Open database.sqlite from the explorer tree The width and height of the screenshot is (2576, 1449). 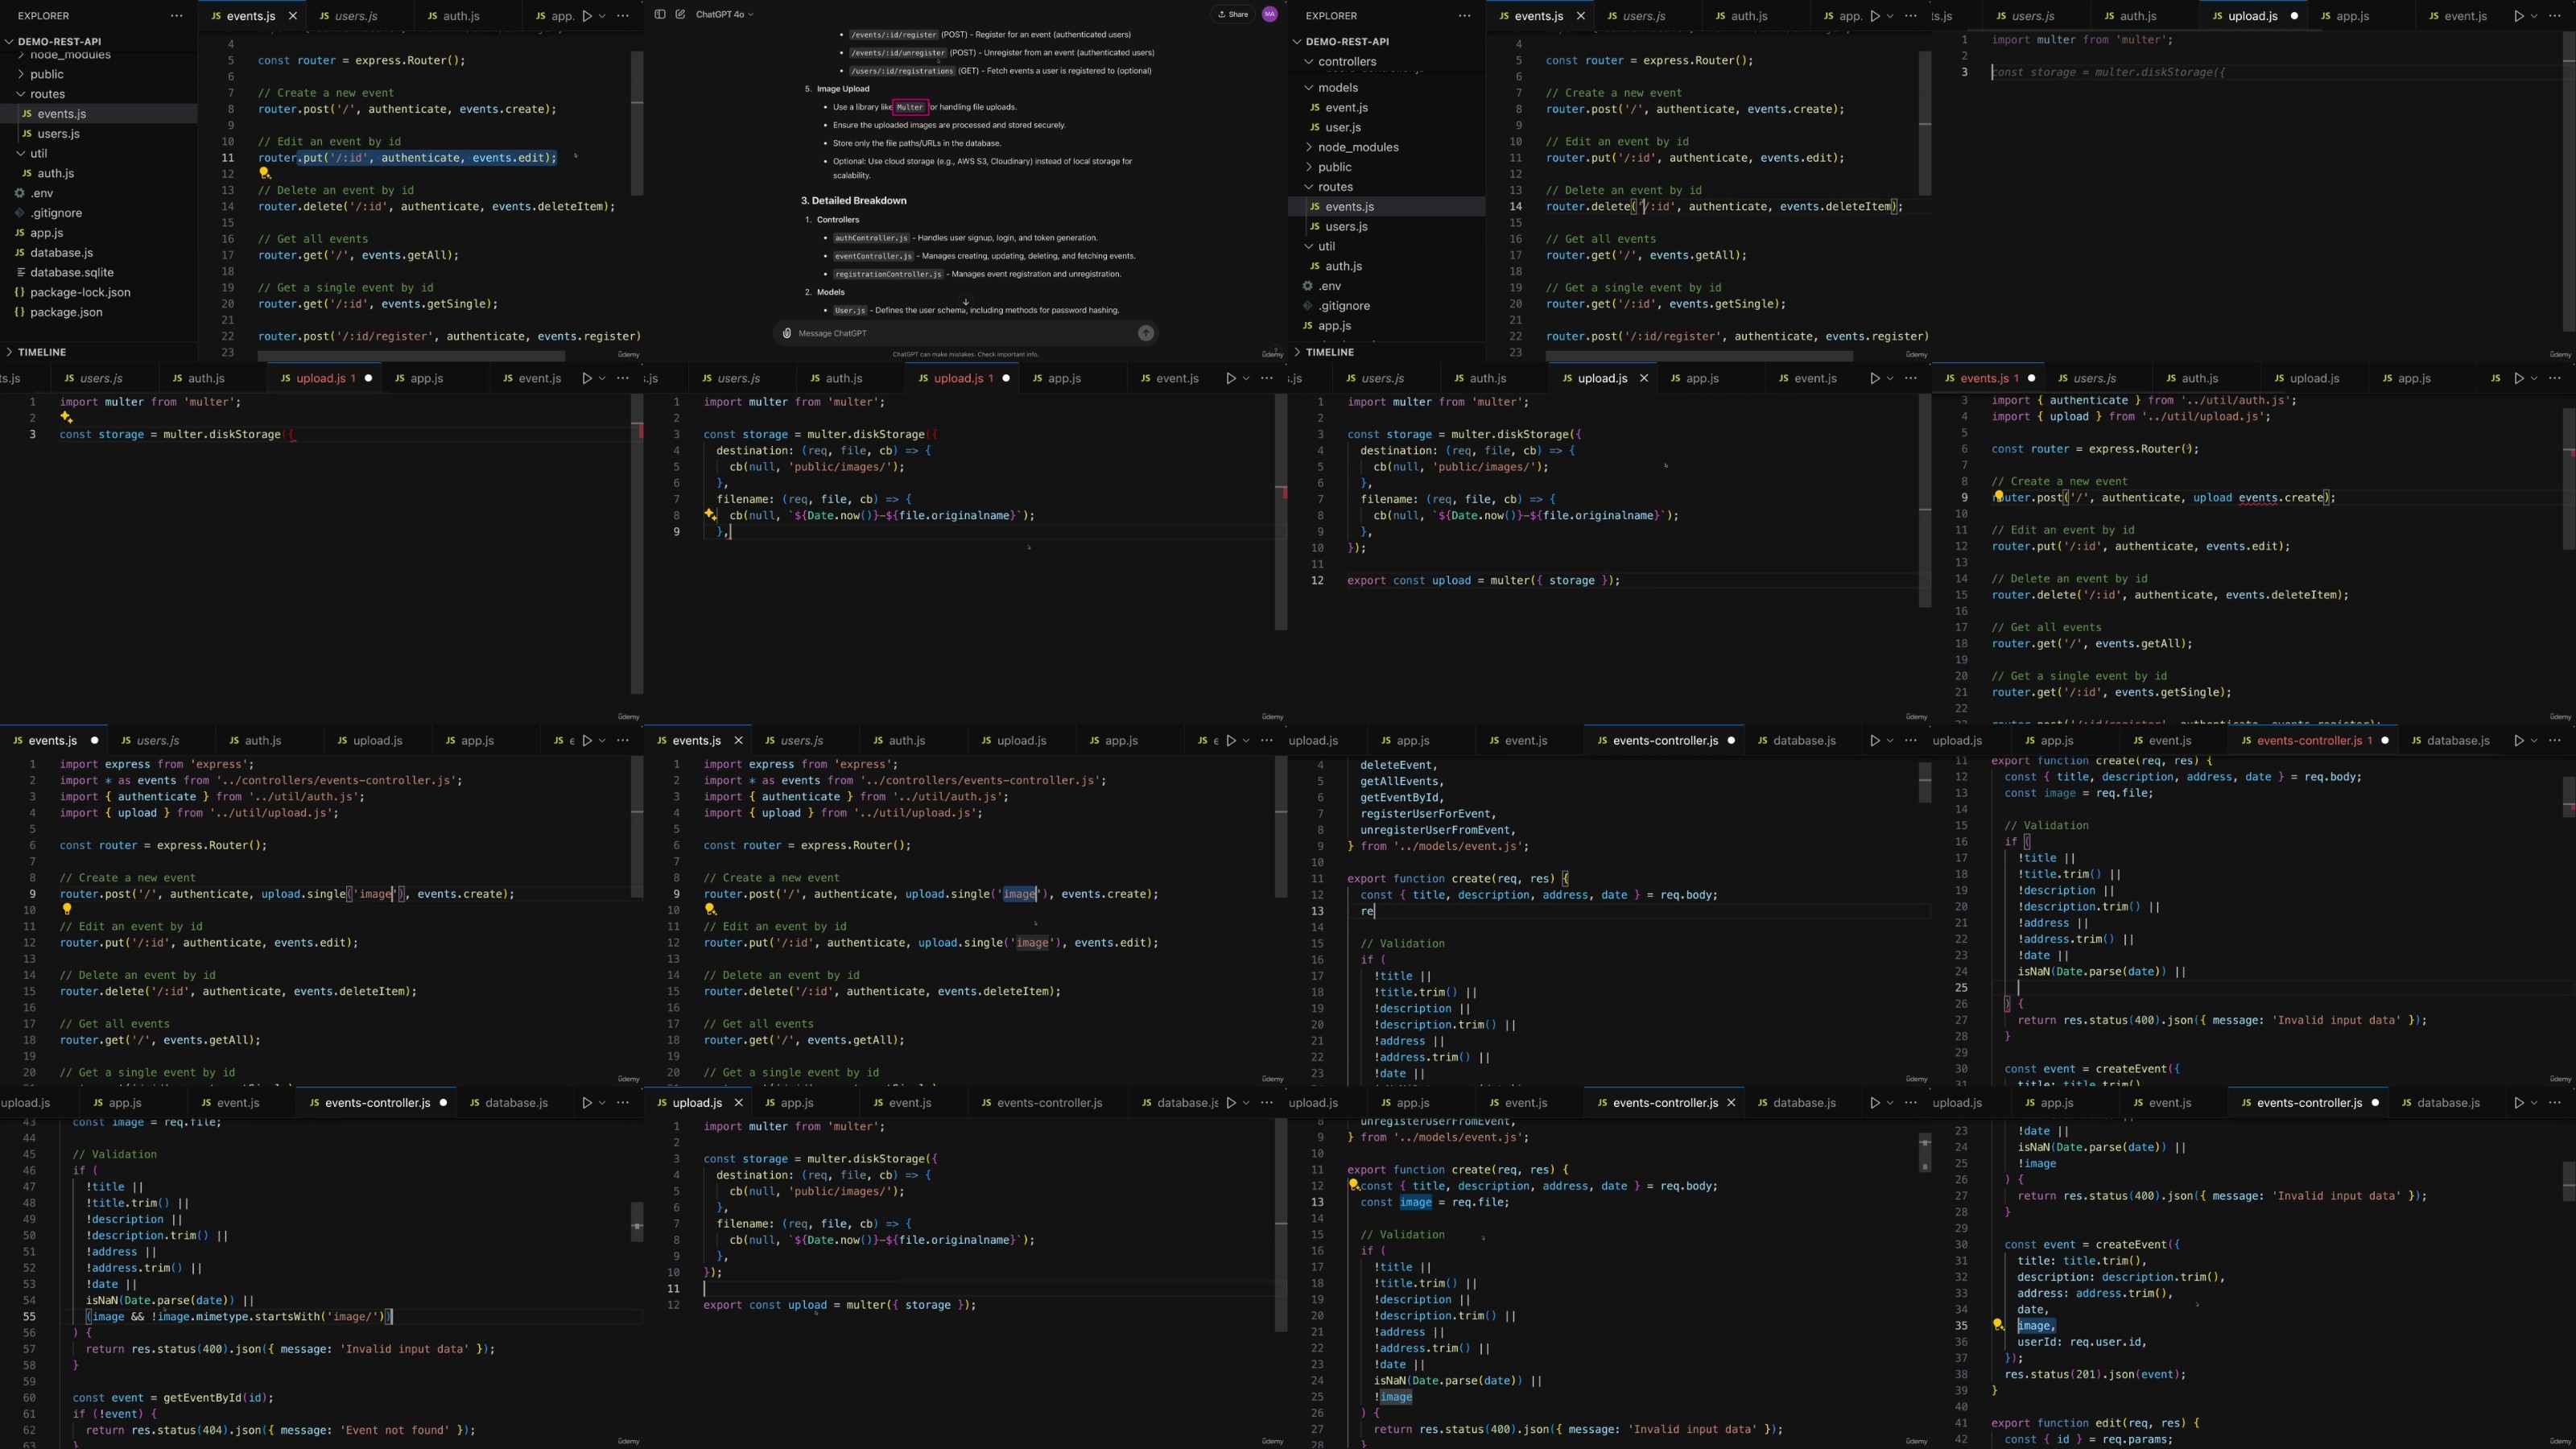[71, 272]
